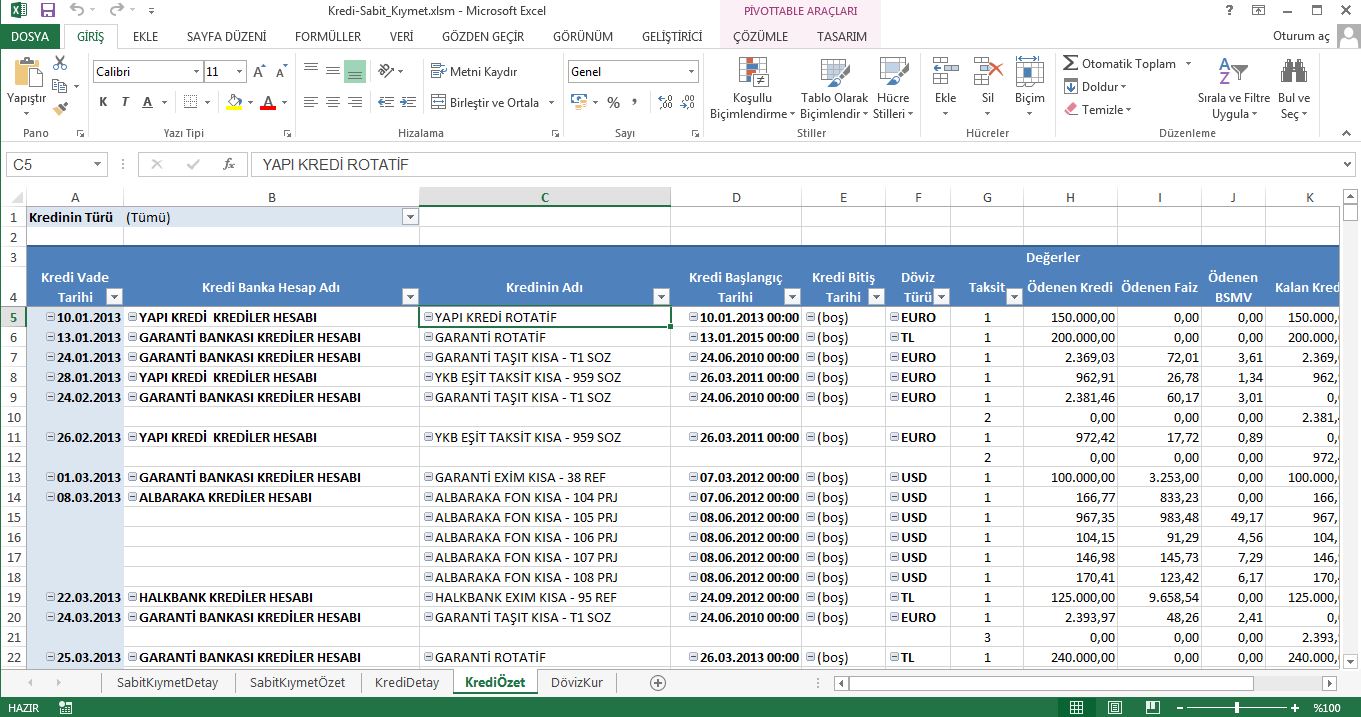Undo the last action
The width and height of the screenshot is (1361, 717).
pos(78,11)
